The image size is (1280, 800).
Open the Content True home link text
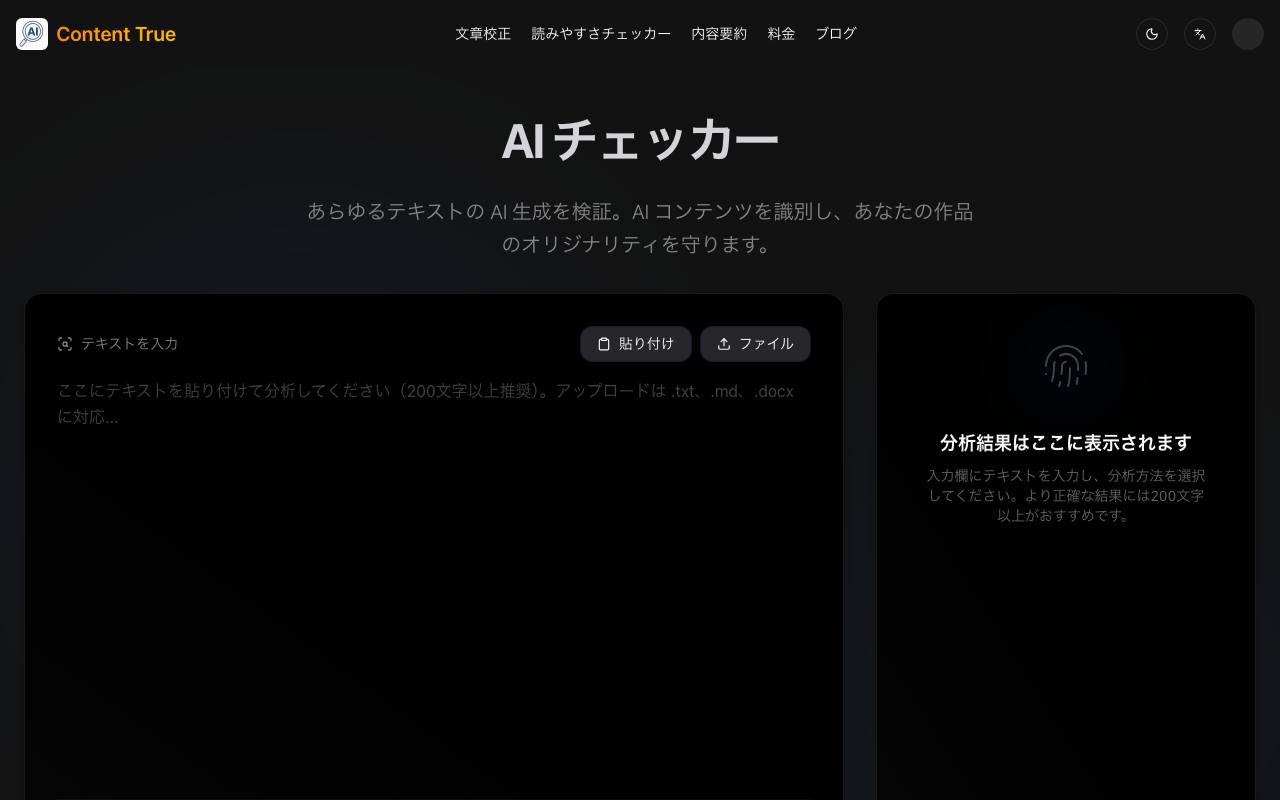[x=116, y=34]
